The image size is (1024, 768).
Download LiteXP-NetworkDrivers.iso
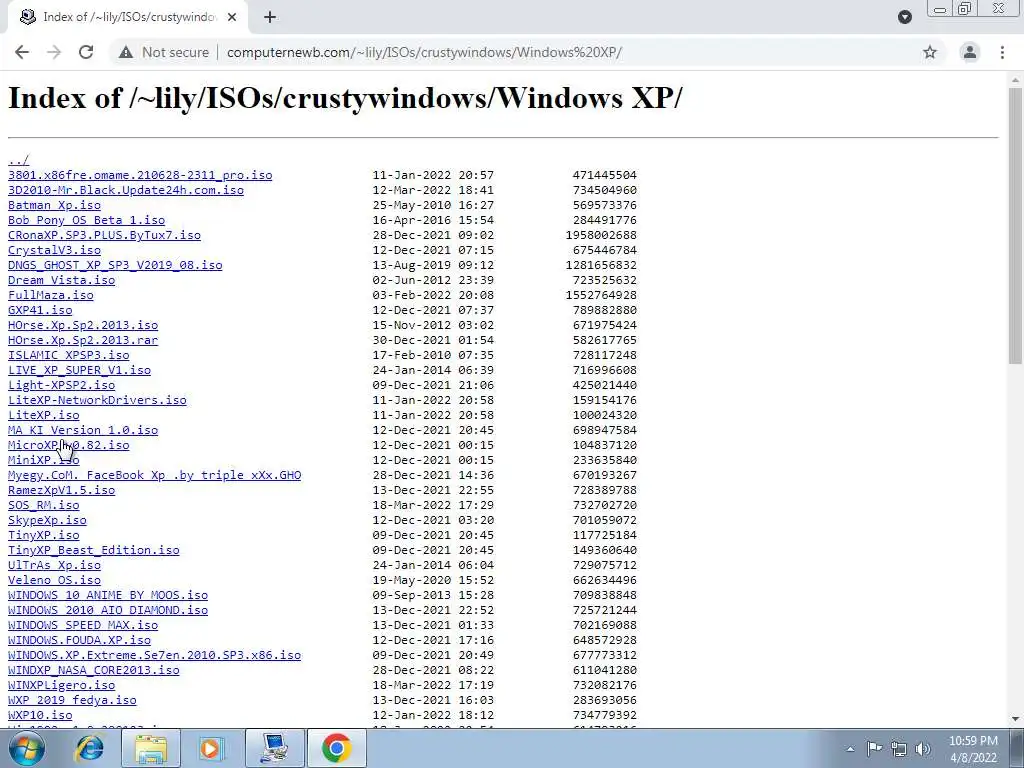coord(97,400)
